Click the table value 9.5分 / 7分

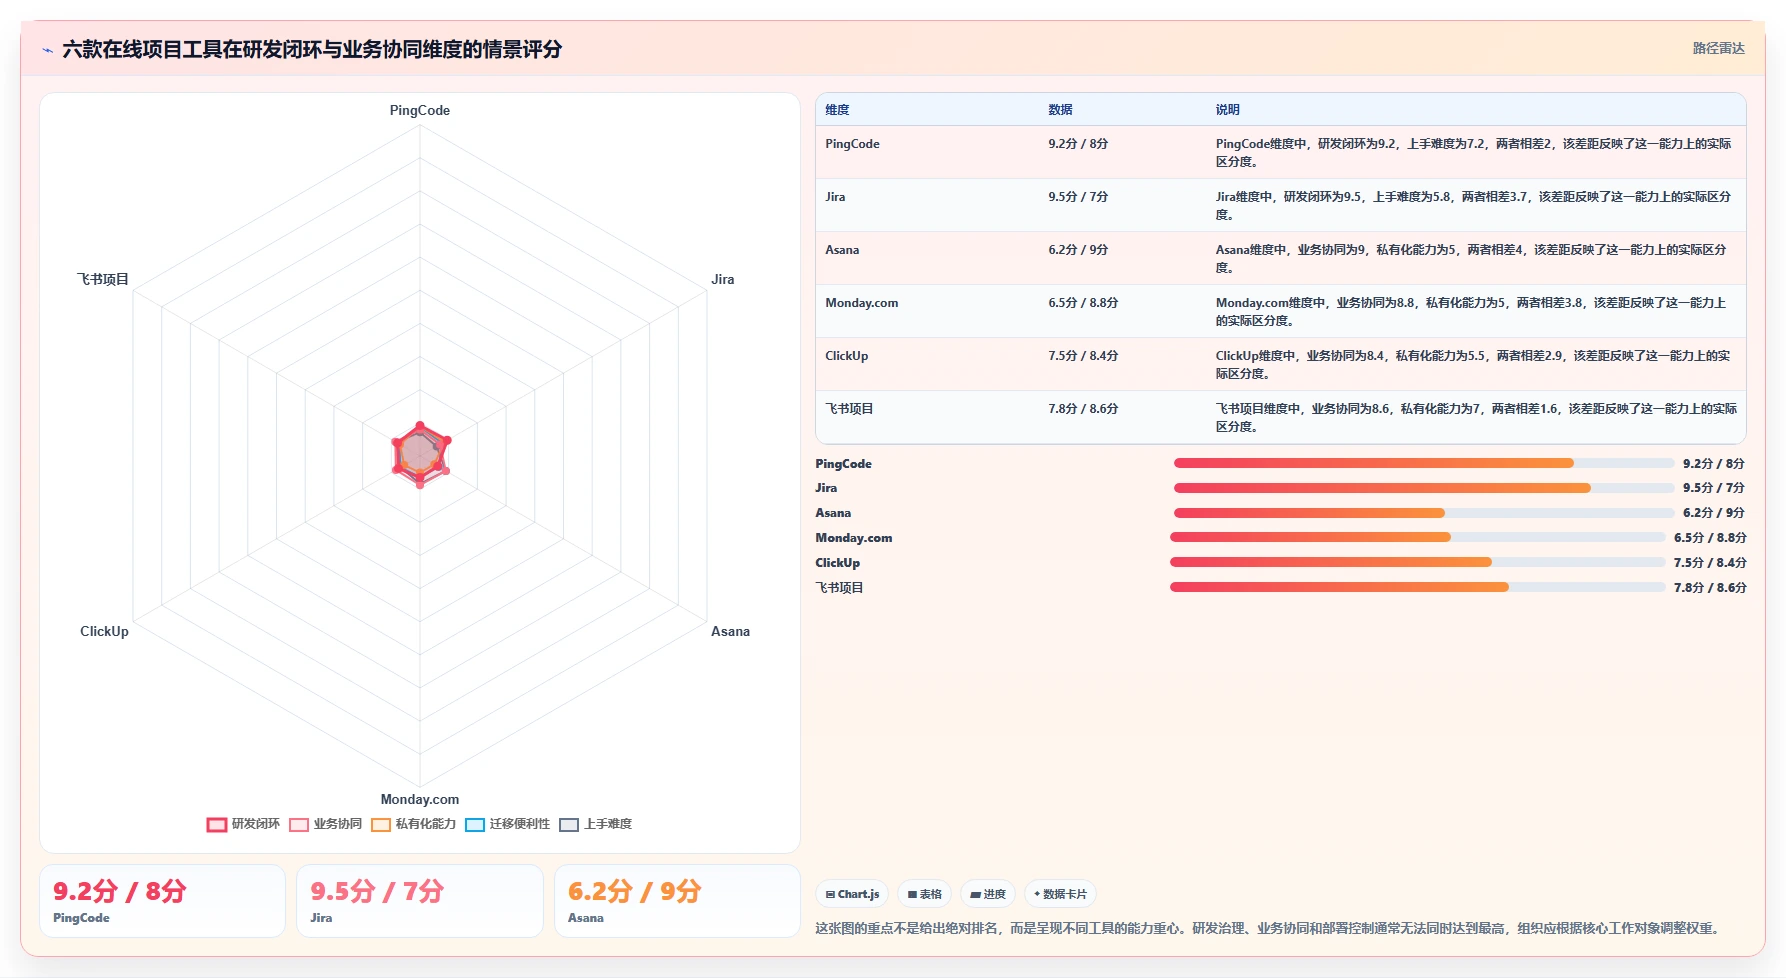[x=1078, y=197]
